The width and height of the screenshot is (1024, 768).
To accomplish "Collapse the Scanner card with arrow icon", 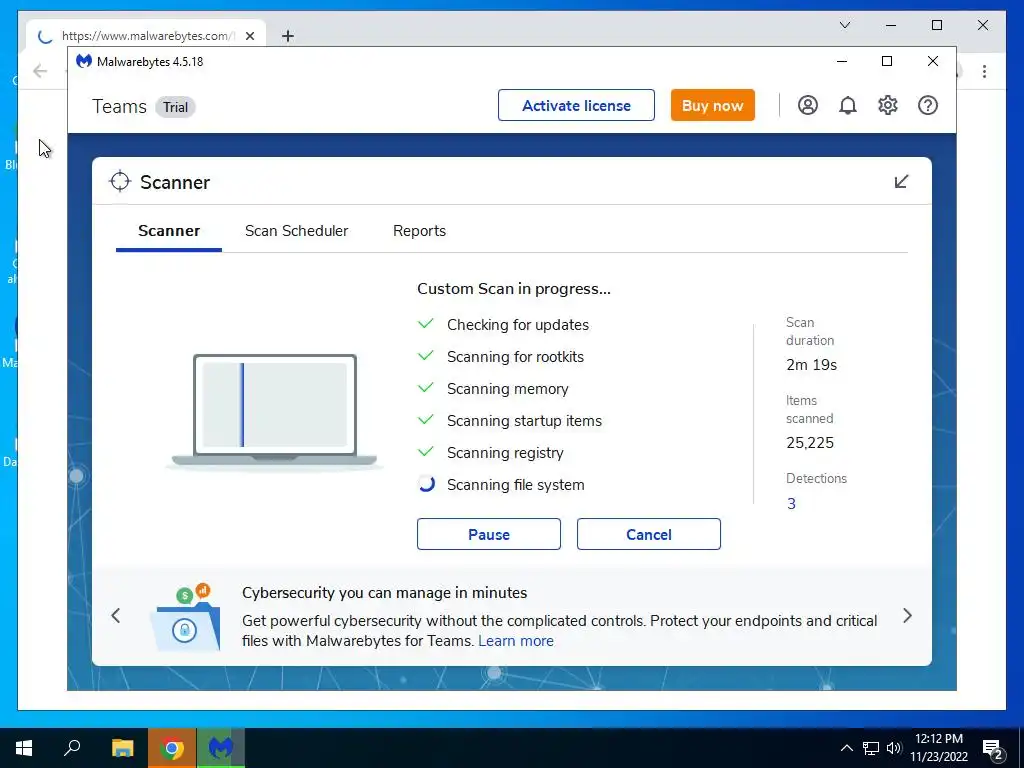I will 901,182.
